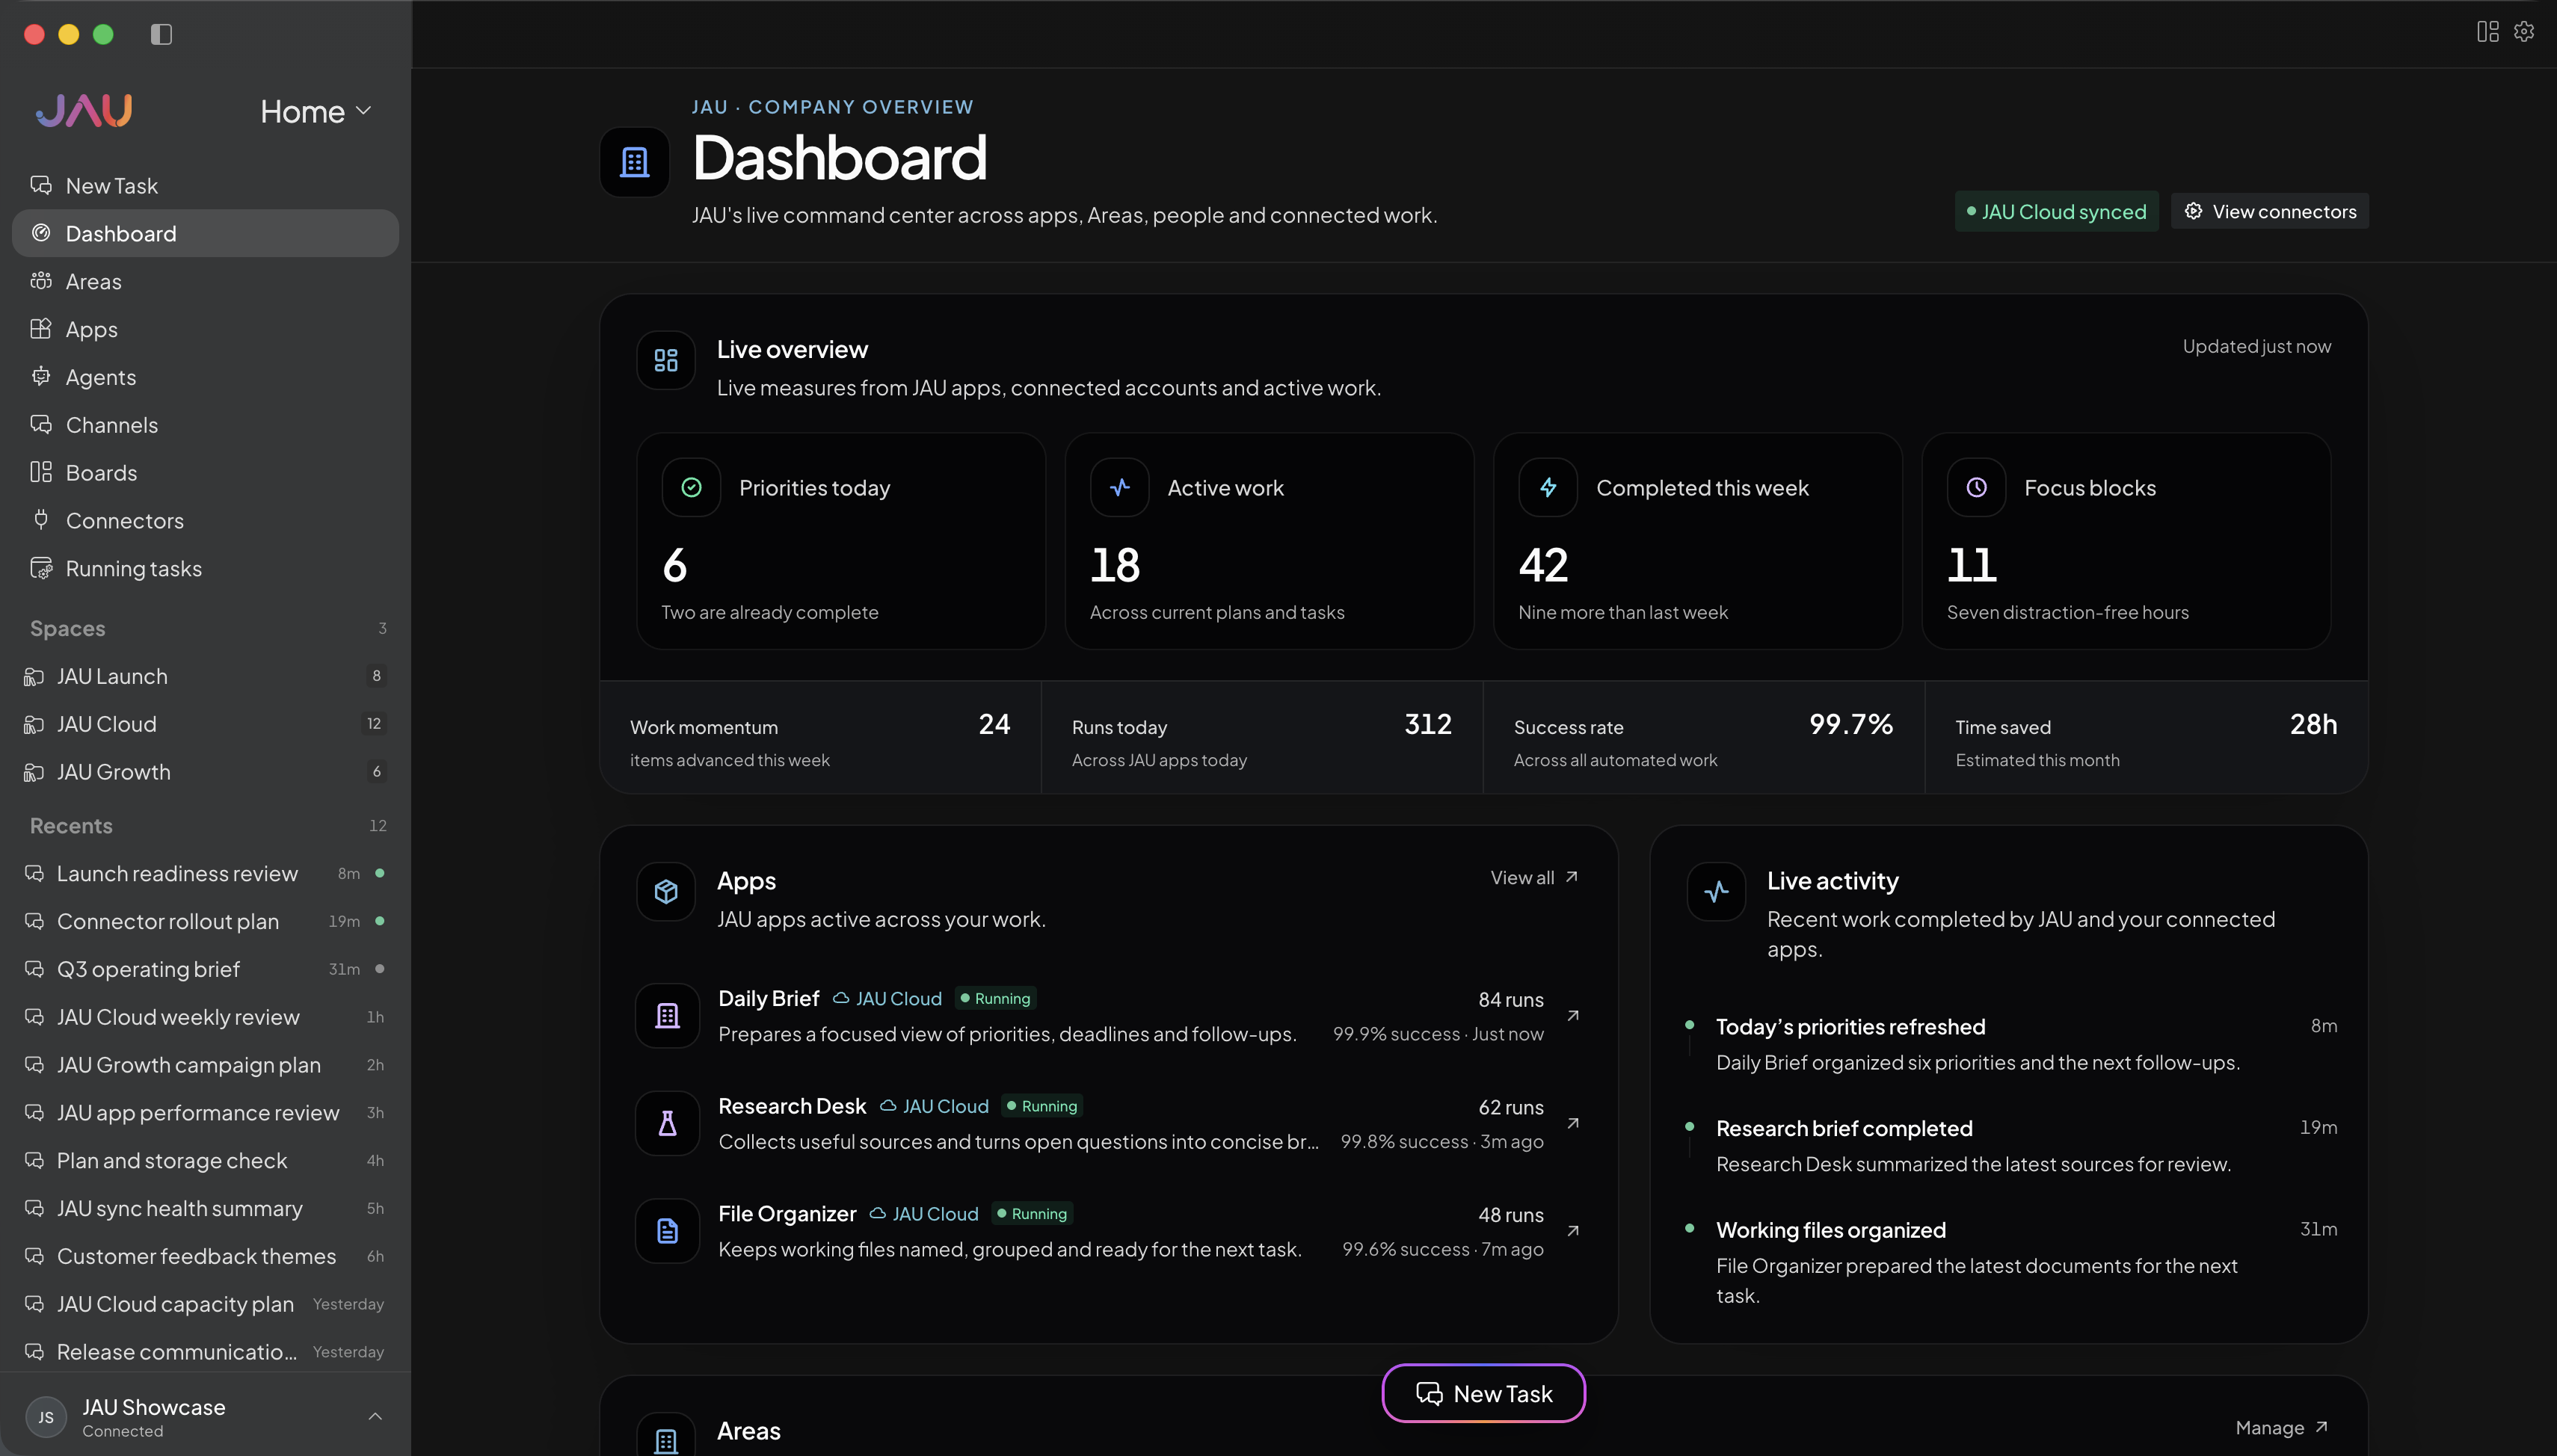Click the floating New Task button

pos(1483,1393)
